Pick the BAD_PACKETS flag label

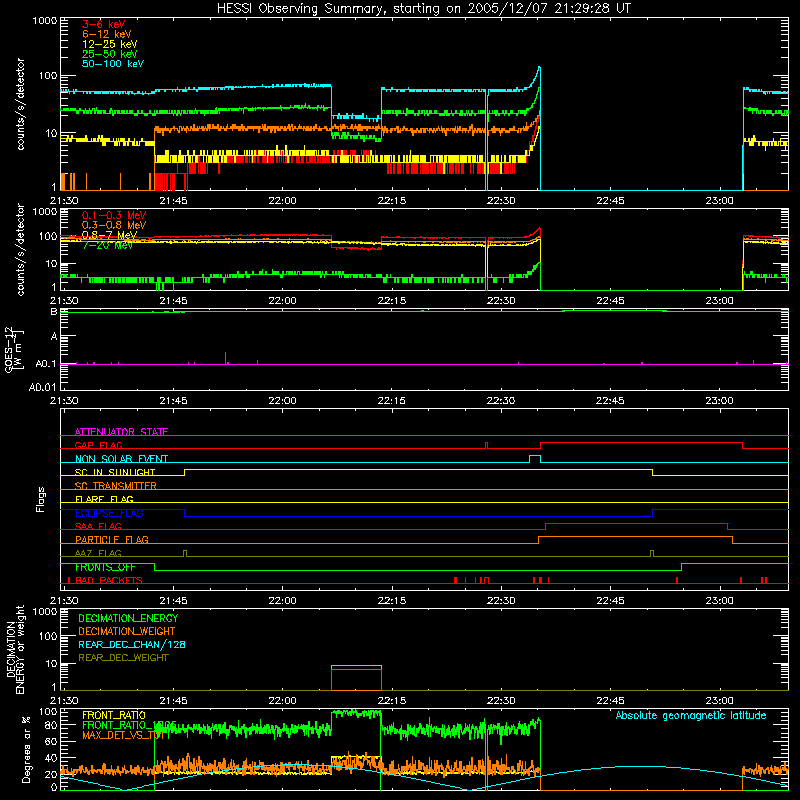pyautogui.click(x=108, y=580)
